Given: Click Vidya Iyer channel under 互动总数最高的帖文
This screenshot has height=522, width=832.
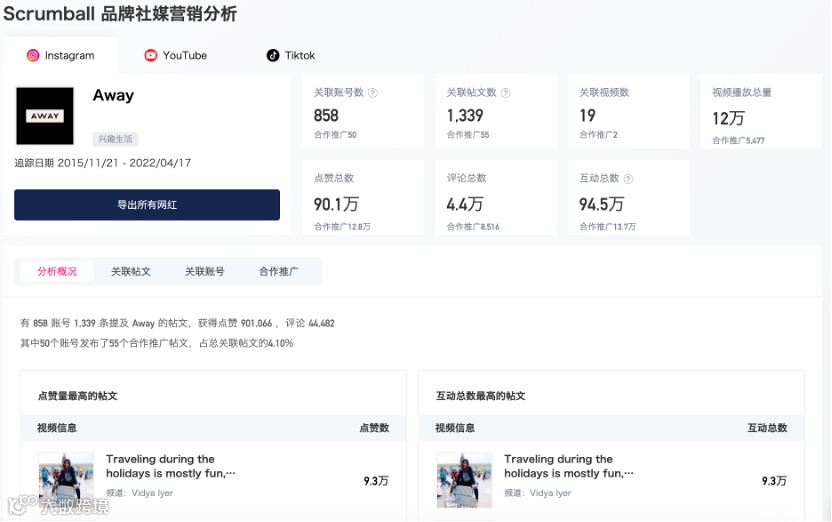Looking at the screenshot, I should pyautogui.click(x=538, y=493).
